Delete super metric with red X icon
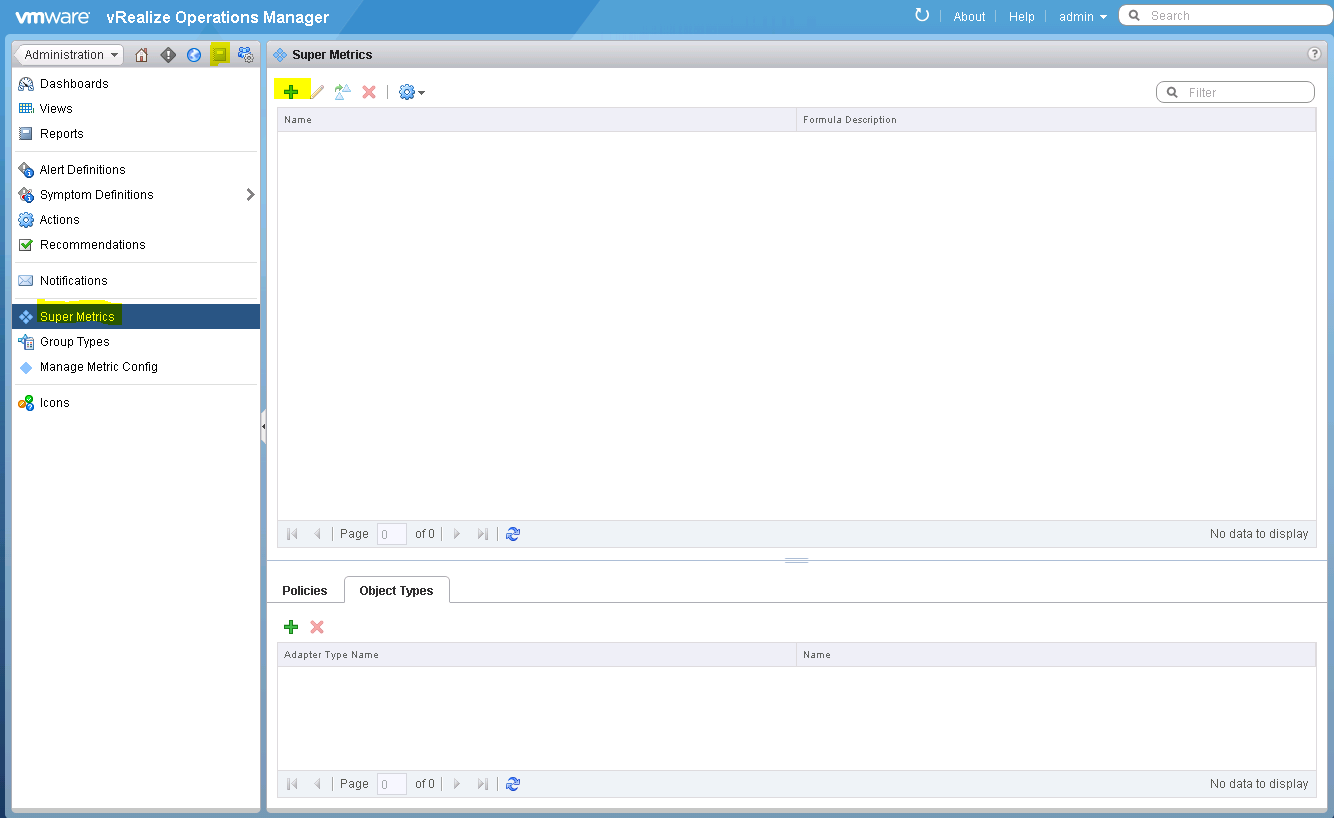 click(369, 92)
